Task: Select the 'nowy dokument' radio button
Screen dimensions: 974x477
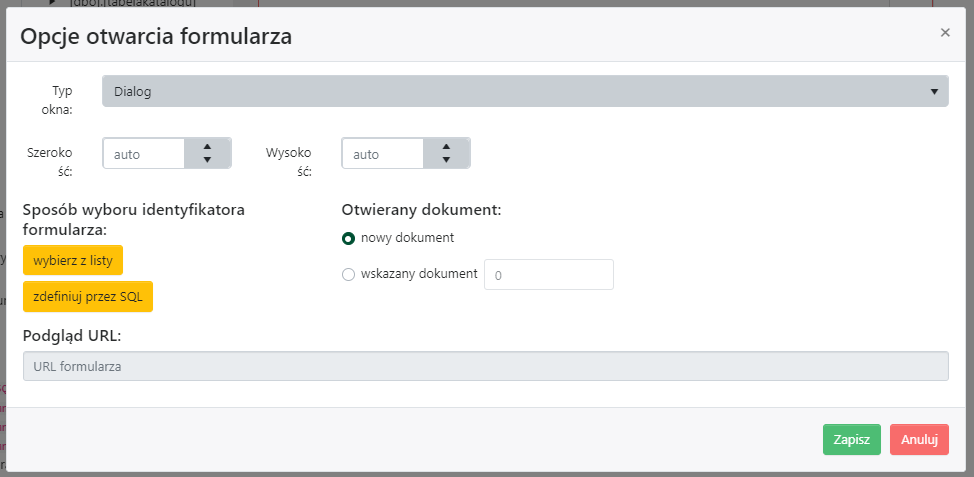Action: (x=349, y=238)
